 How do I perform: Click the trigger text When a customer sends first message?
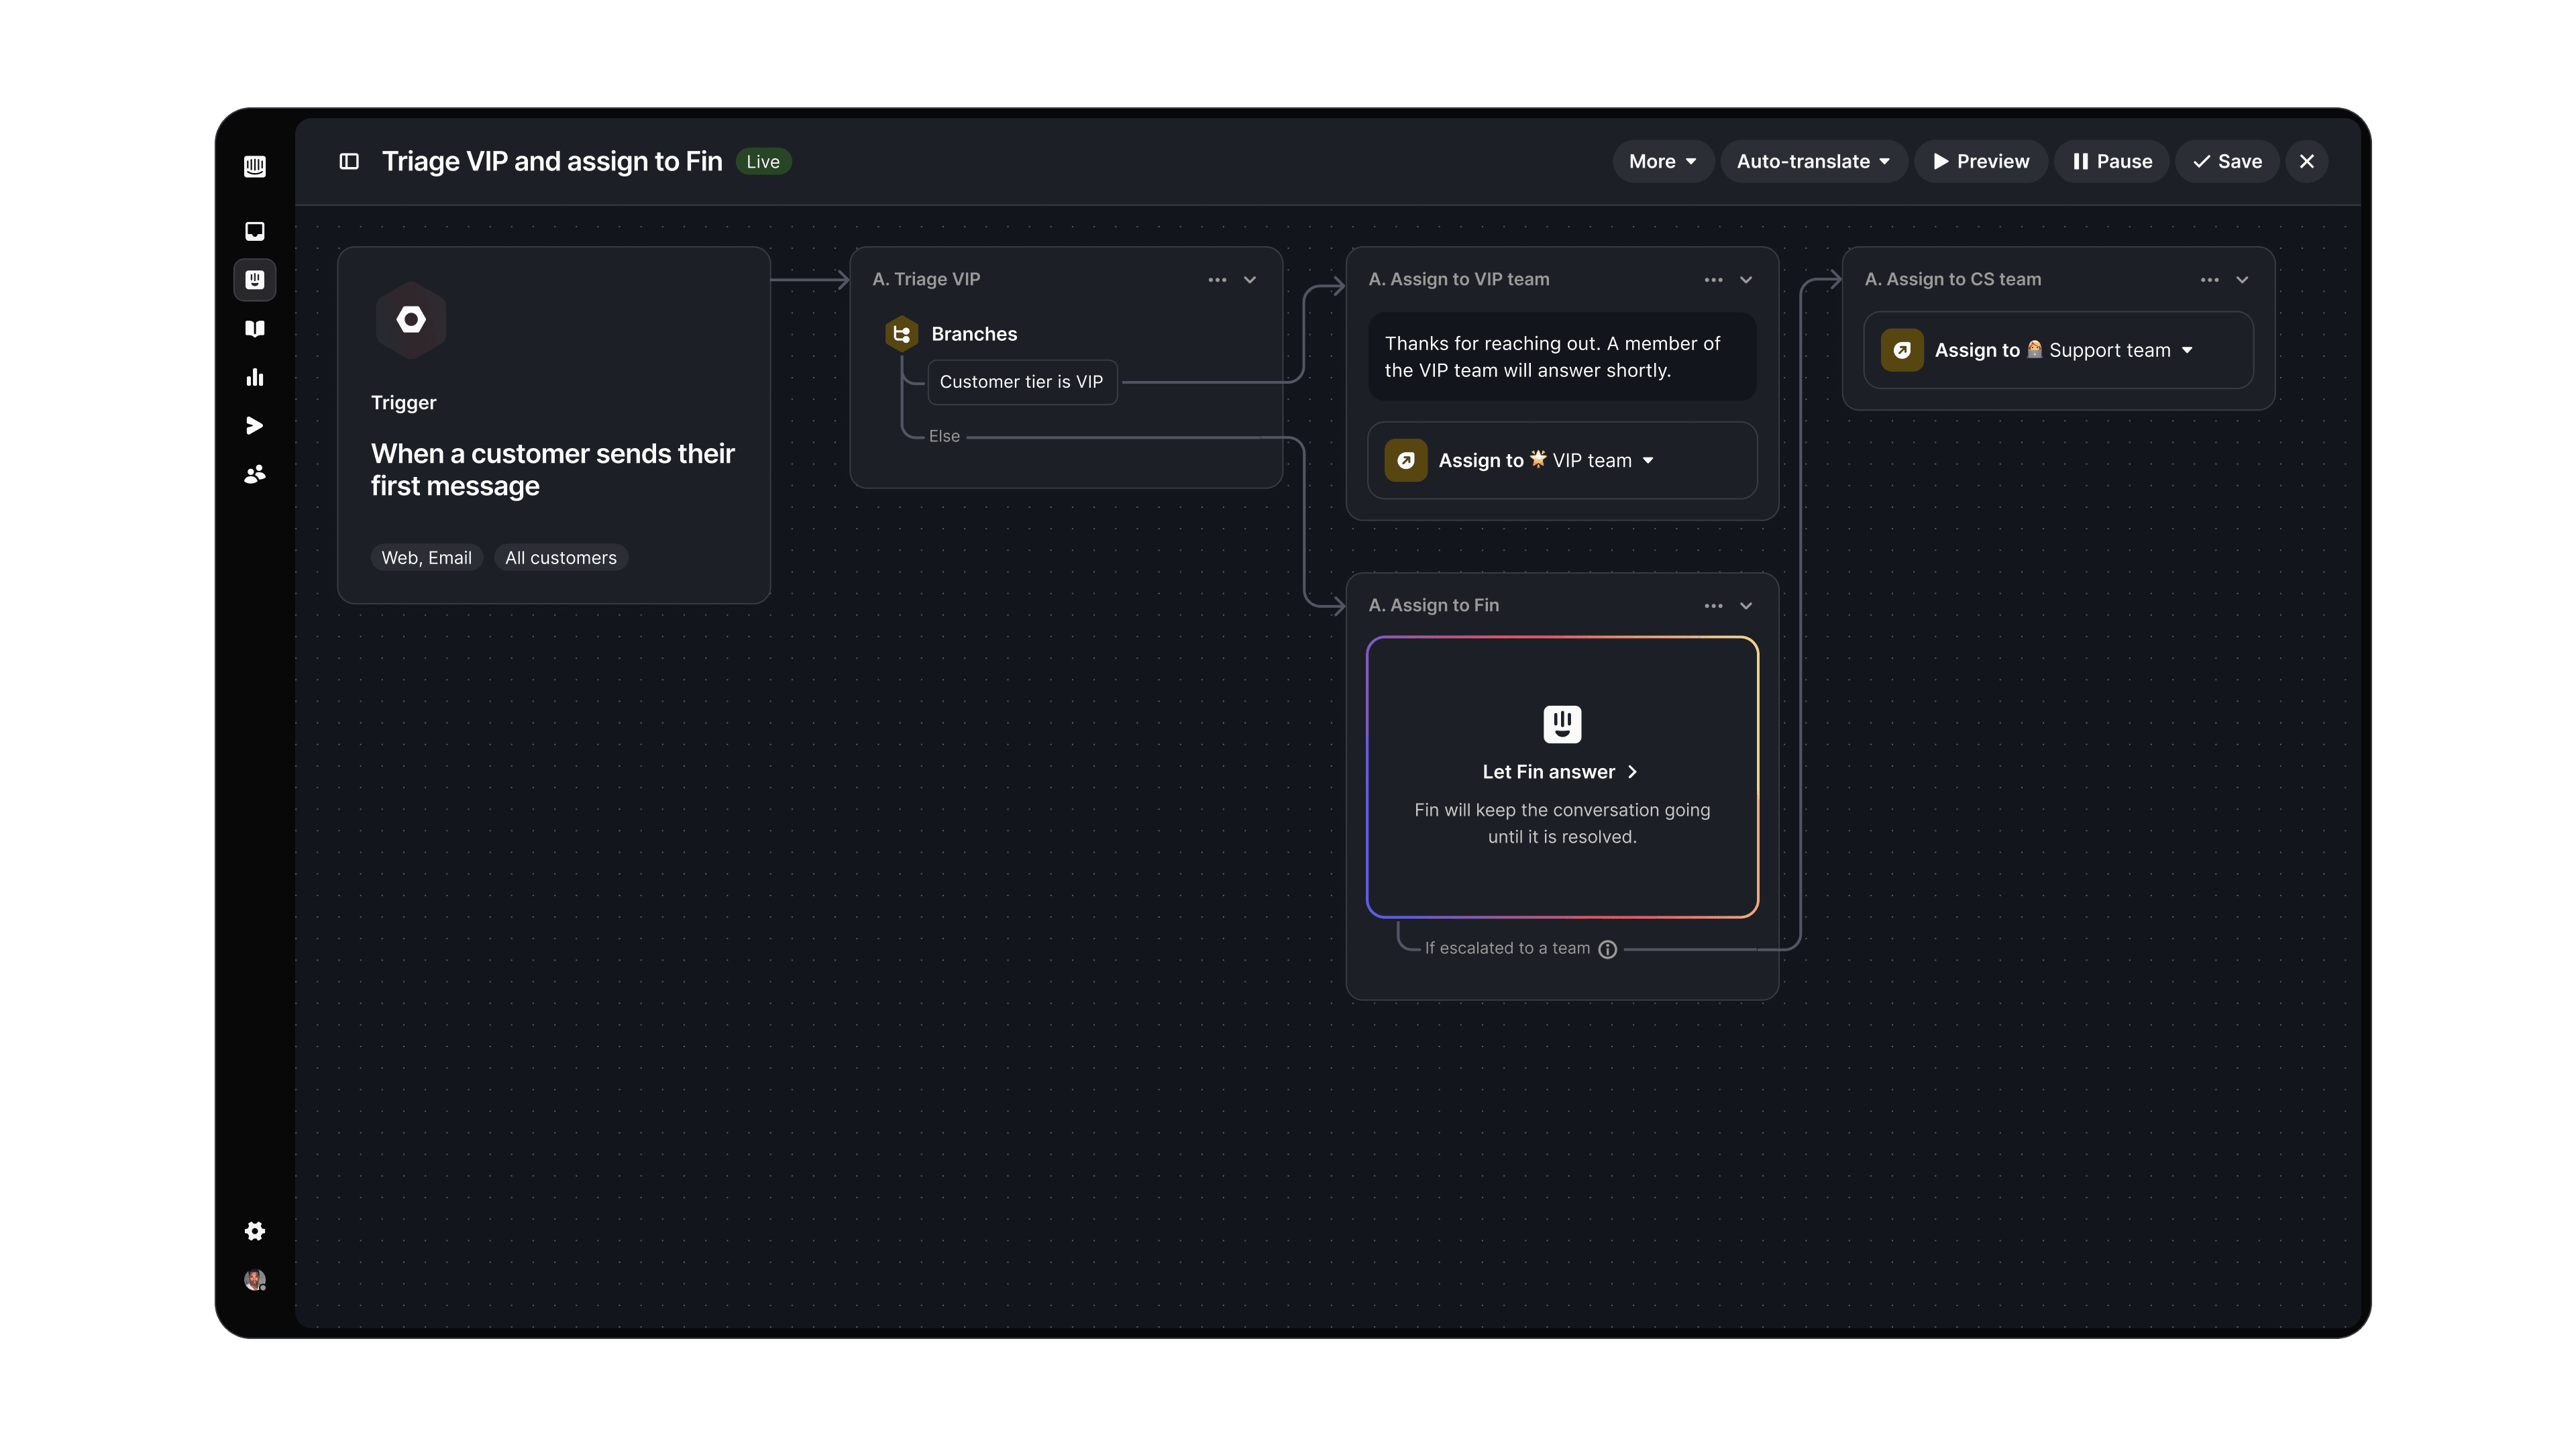(x=552, y=470)
